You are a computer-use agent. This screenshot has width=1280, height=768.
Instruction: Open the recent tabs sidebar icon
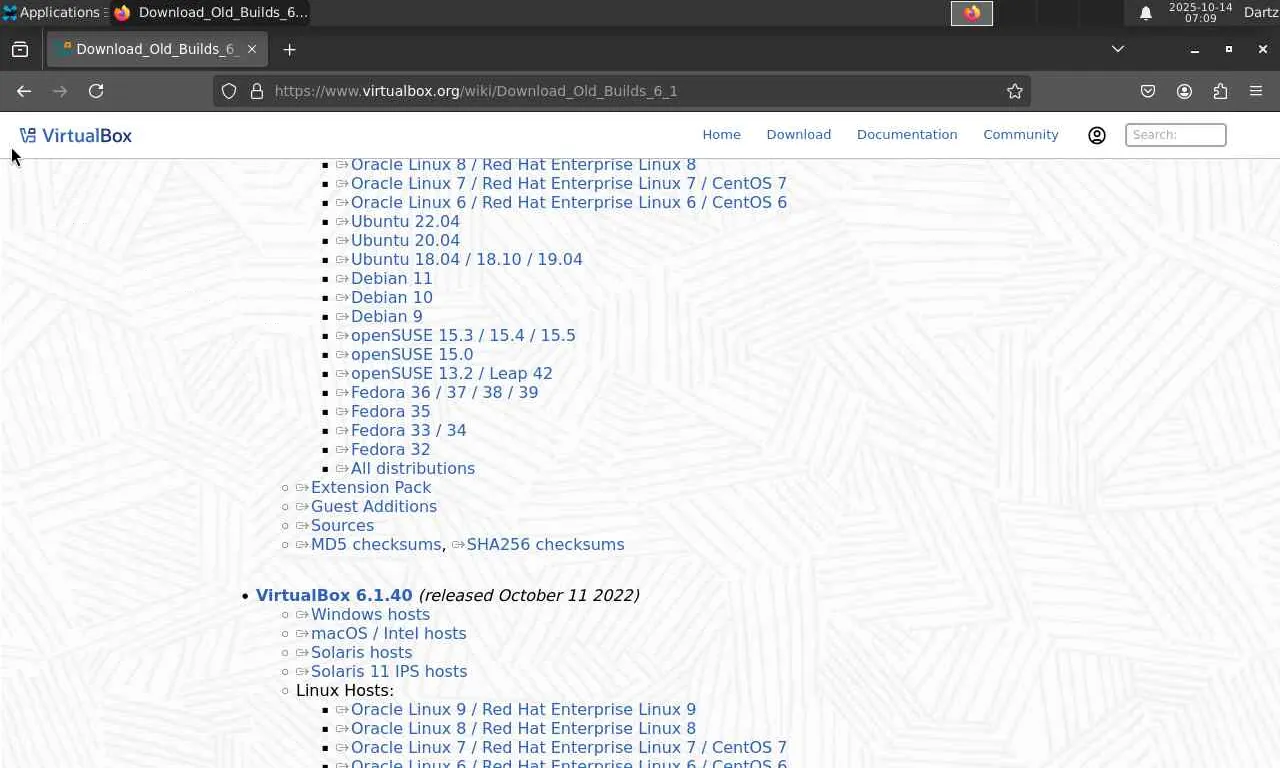(x=20, y=49)
